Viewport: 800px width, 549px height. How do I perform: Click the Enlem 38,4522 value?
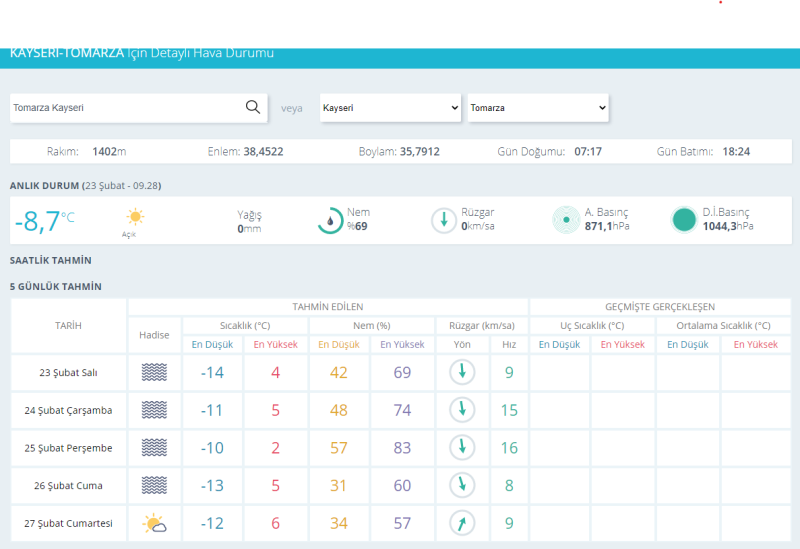point(263,152)
